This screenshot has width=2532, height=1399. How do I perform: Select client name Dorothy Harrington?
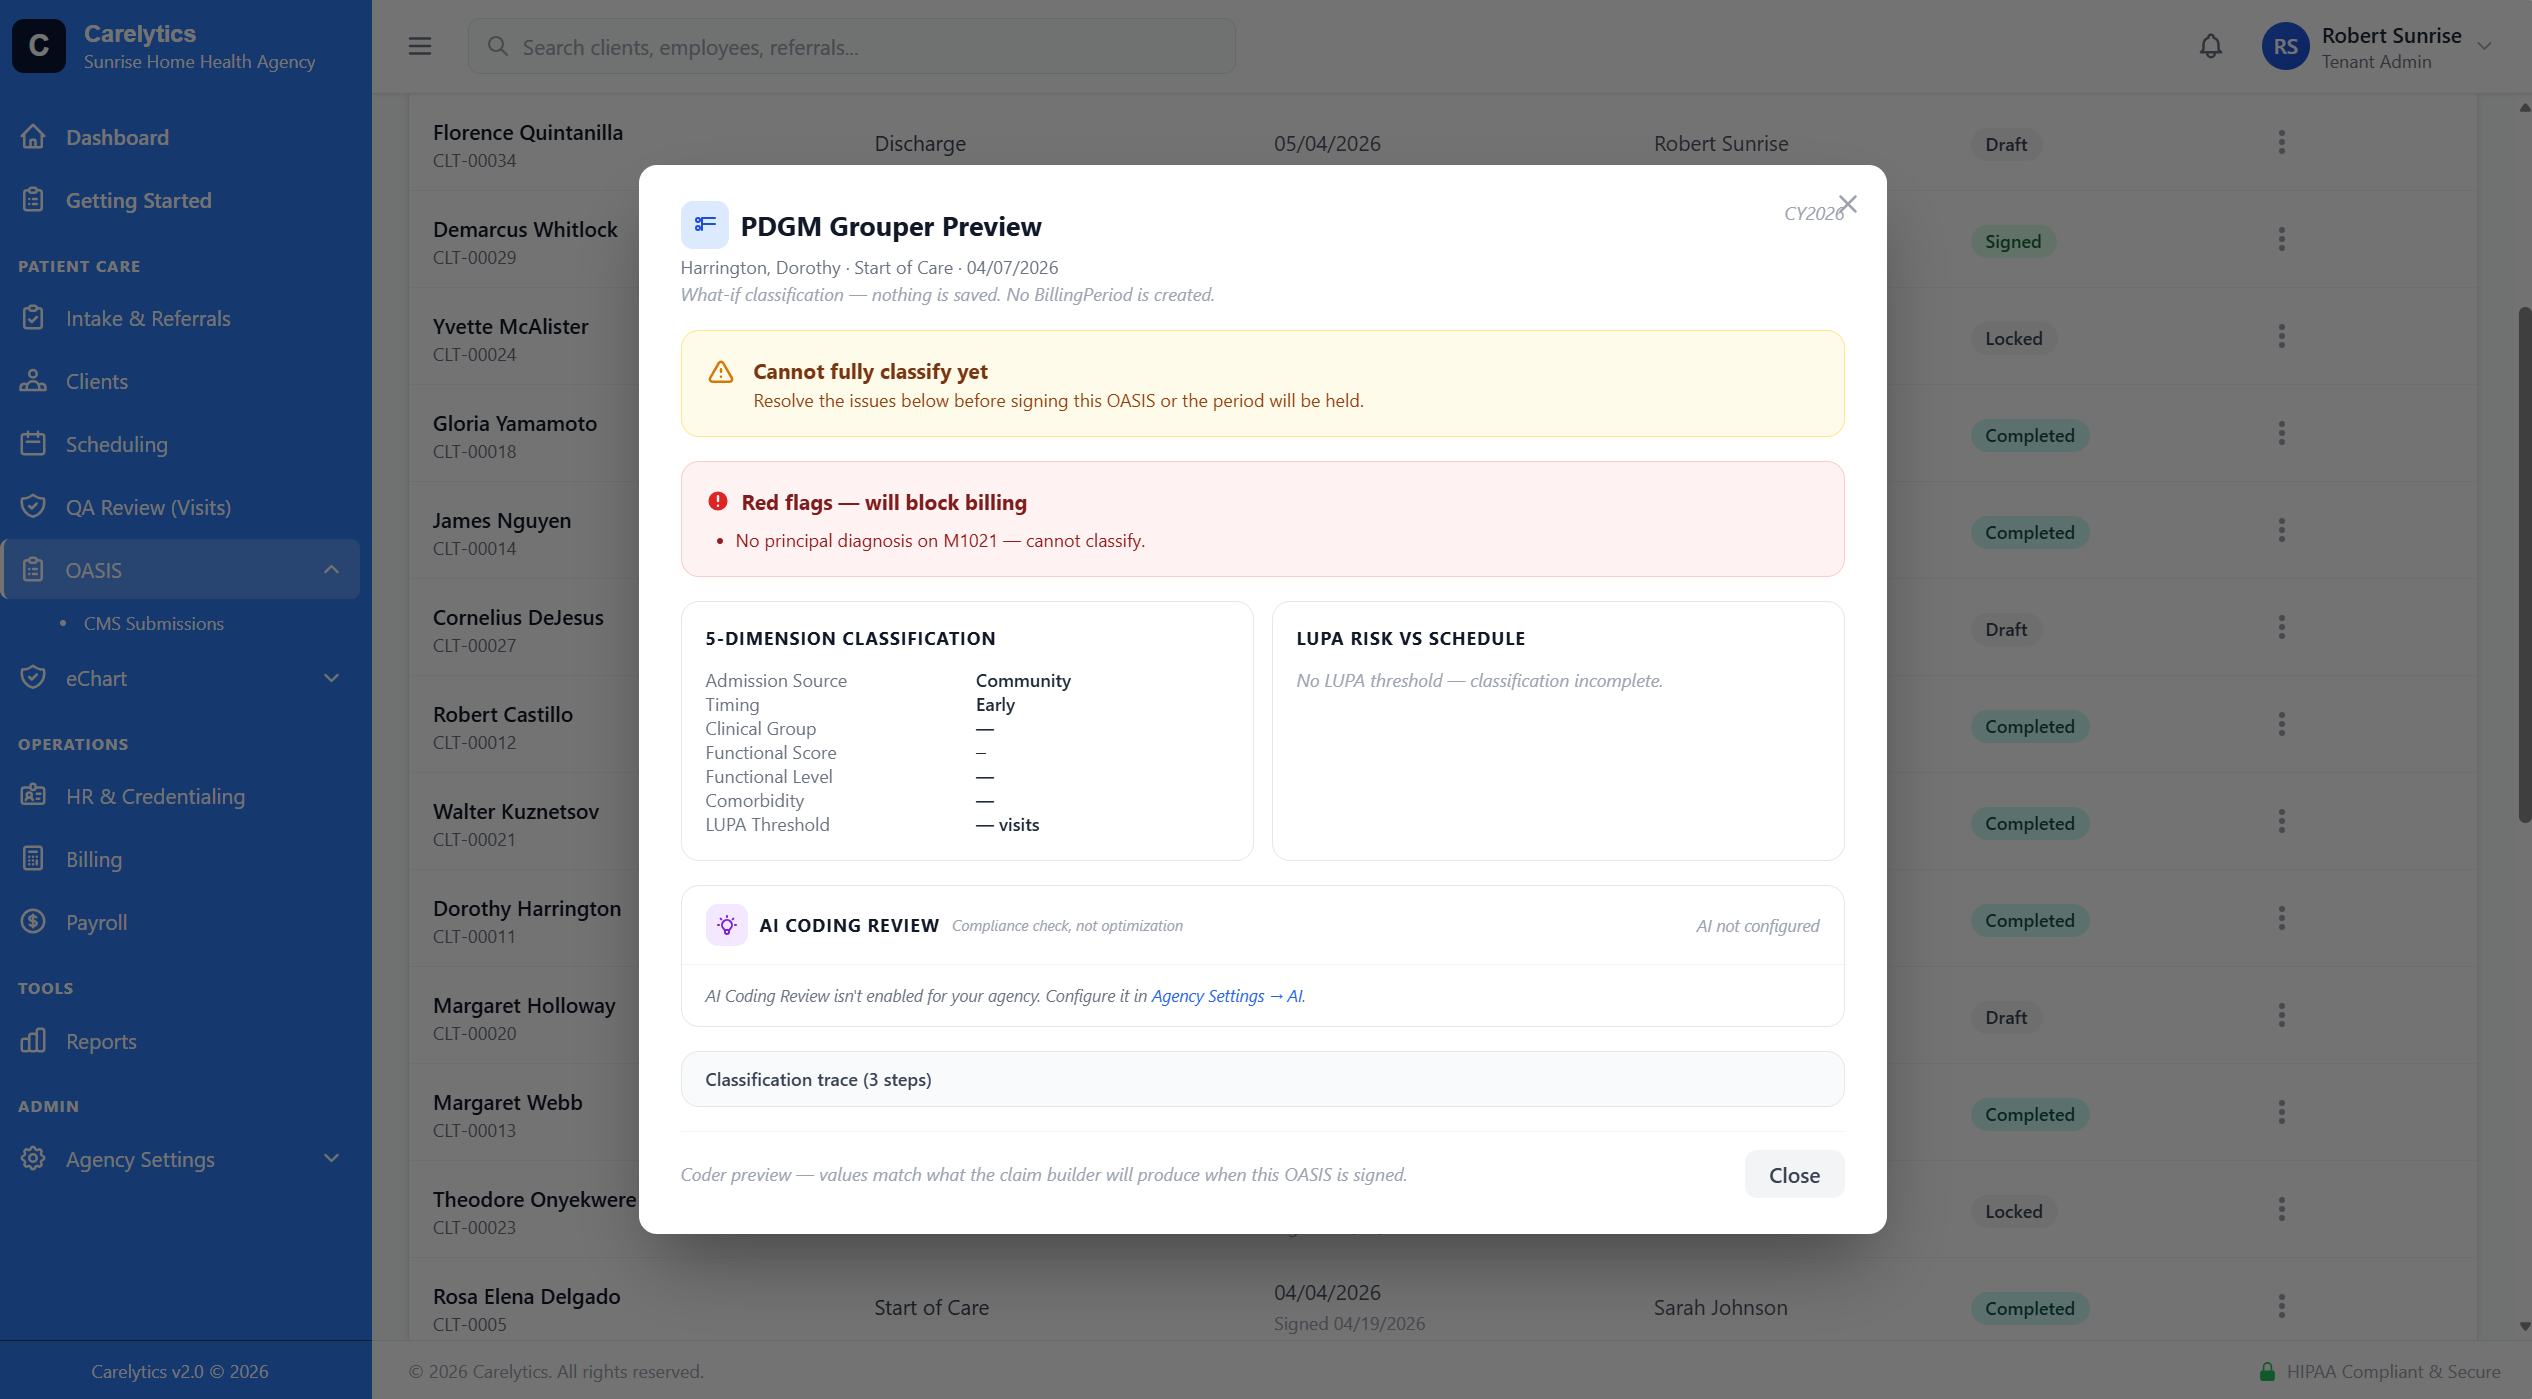(527, 908)
